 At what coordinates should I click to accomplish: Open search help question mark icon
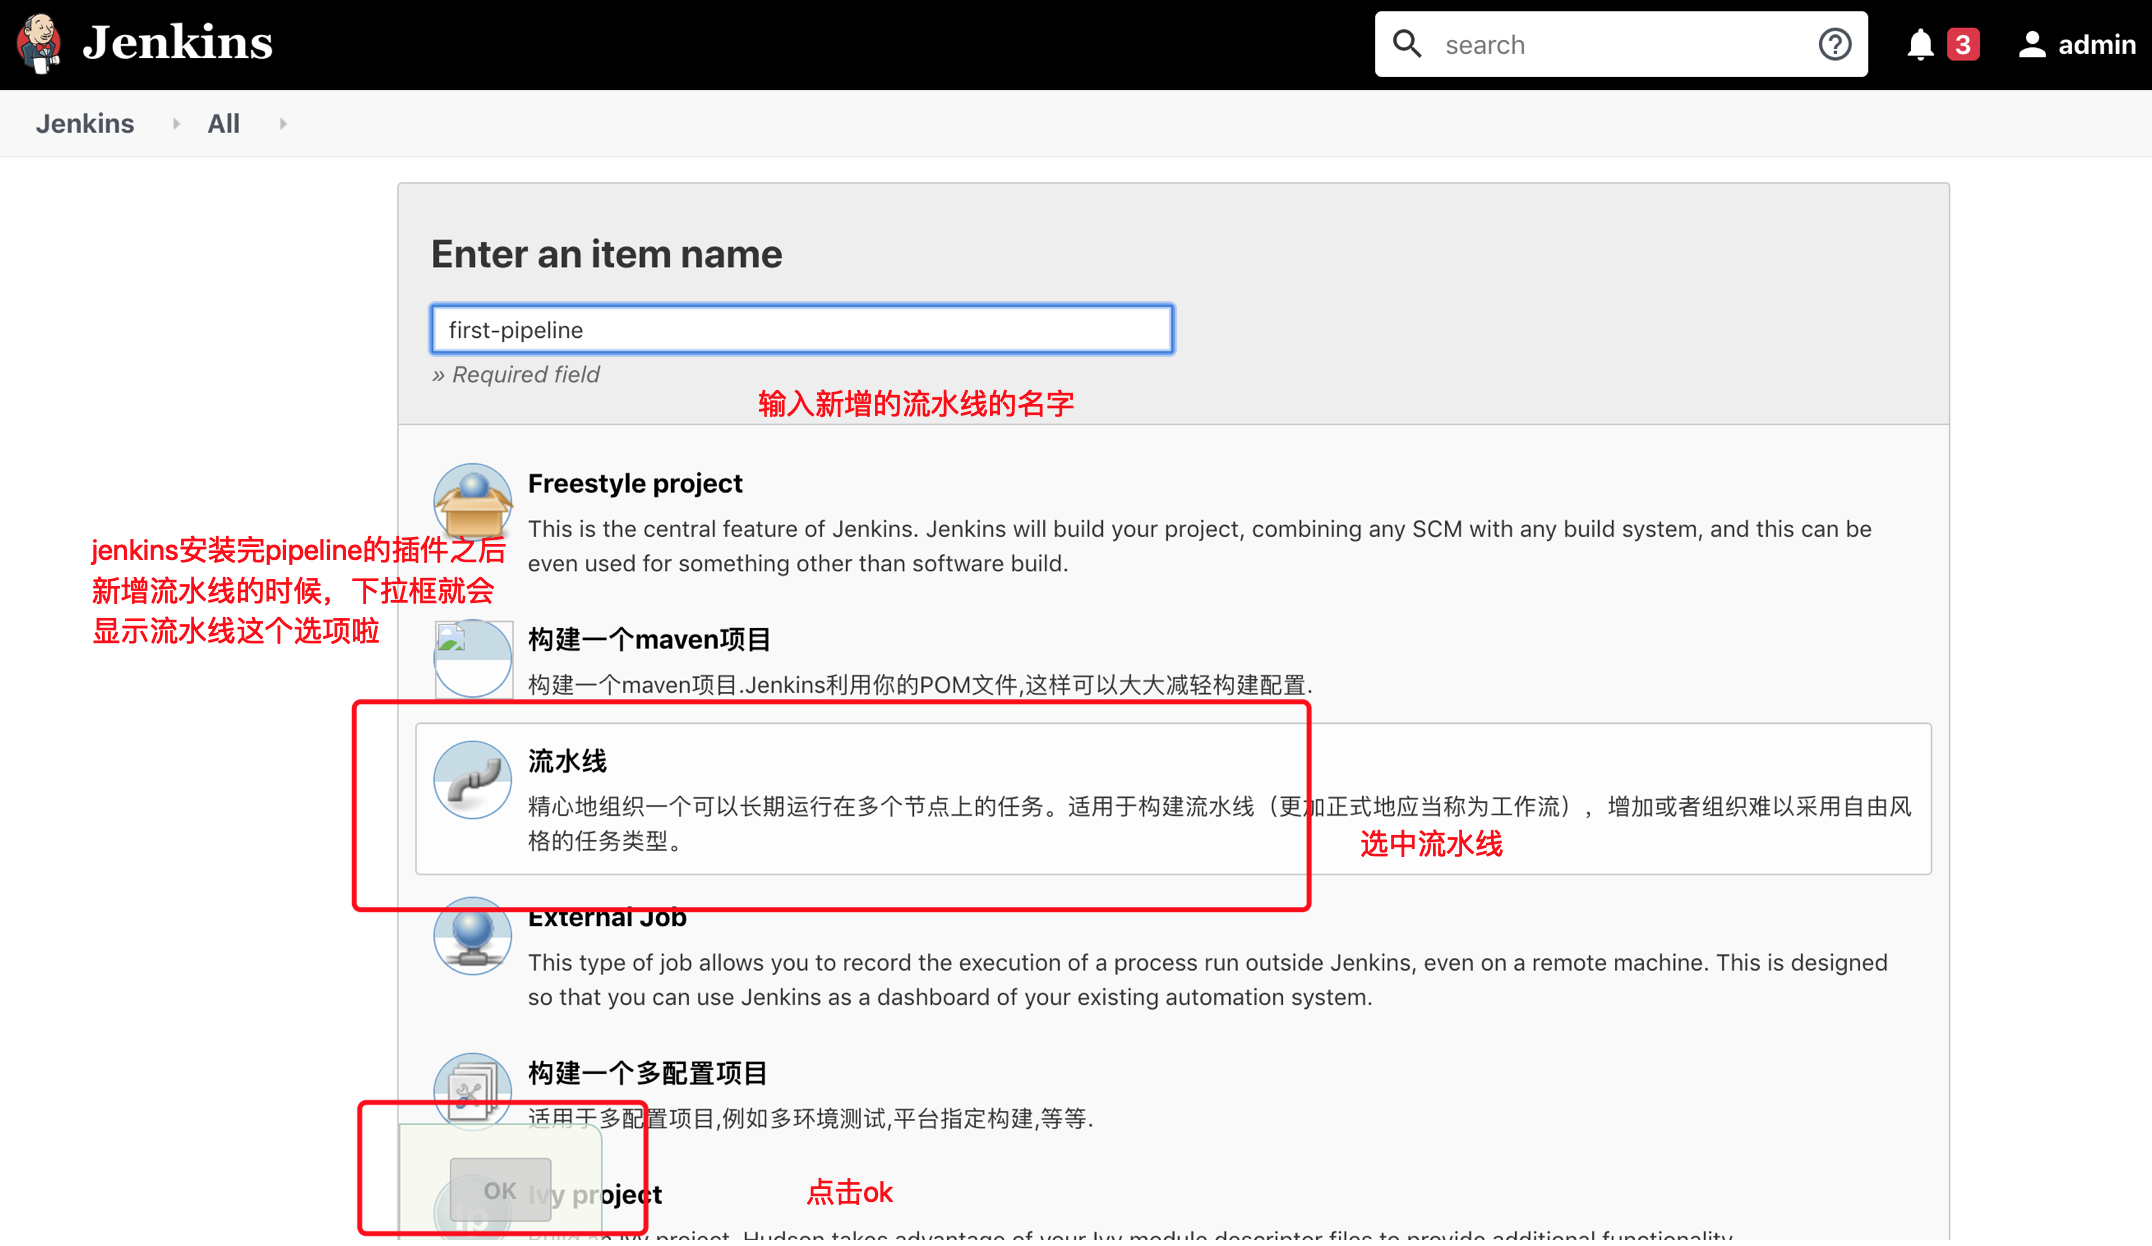coord(1834,44)
